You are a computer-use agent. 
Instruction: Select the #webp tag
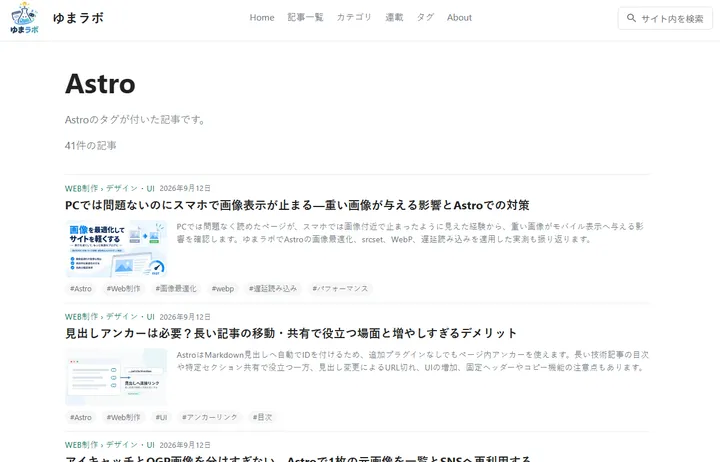(223, 289)
